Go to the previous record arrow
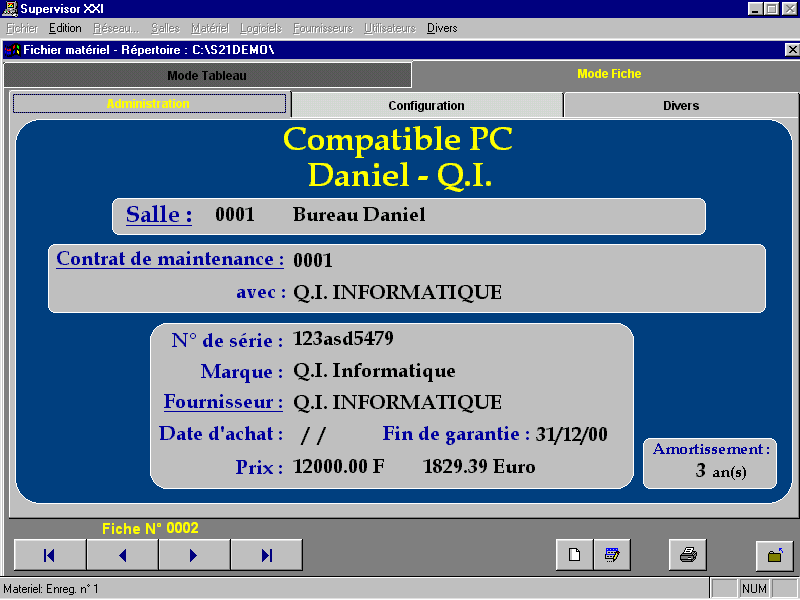800x600 pixels. (x=122, y=555)
